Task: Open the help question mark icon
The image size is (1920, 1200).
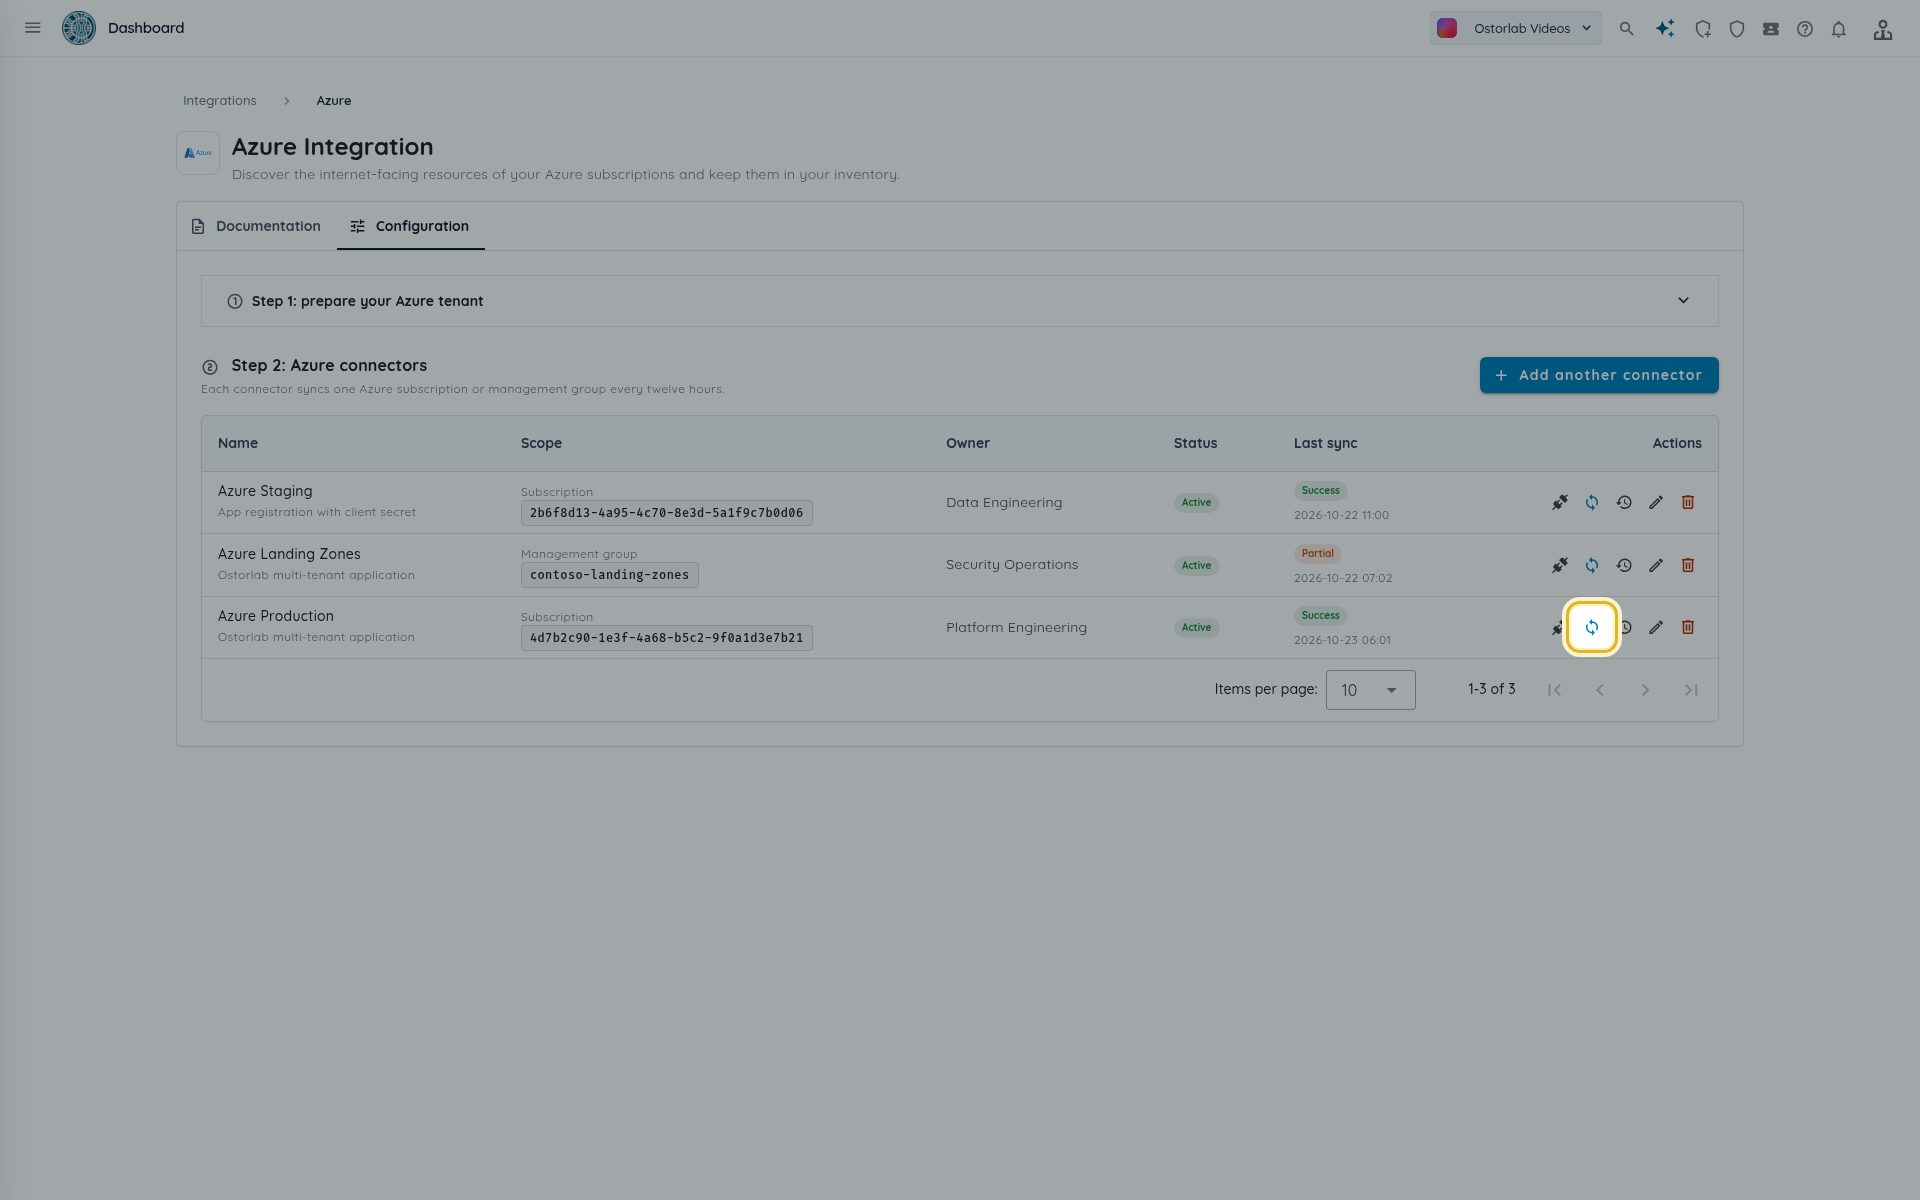Action: point(1805,29)
